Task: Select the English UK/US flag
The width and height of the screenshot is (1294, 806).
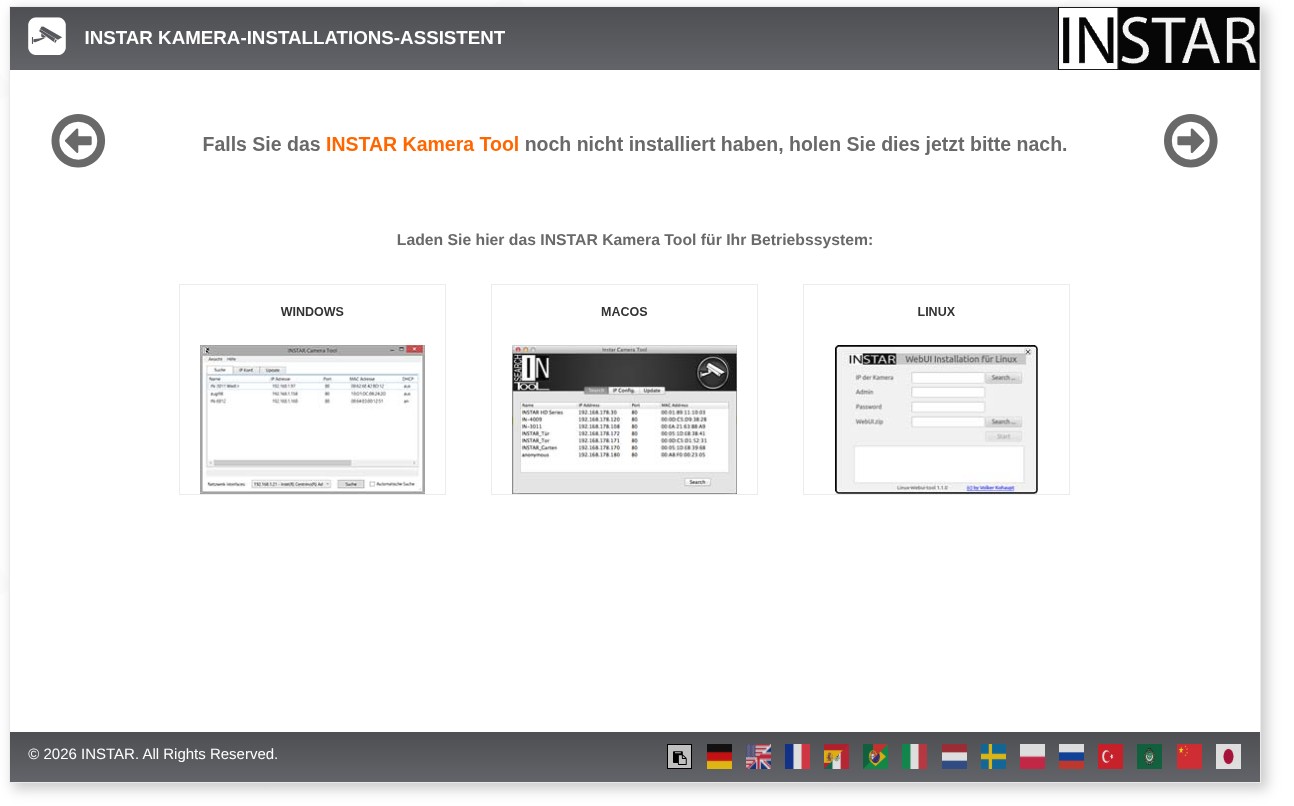Action: (758, 757)
